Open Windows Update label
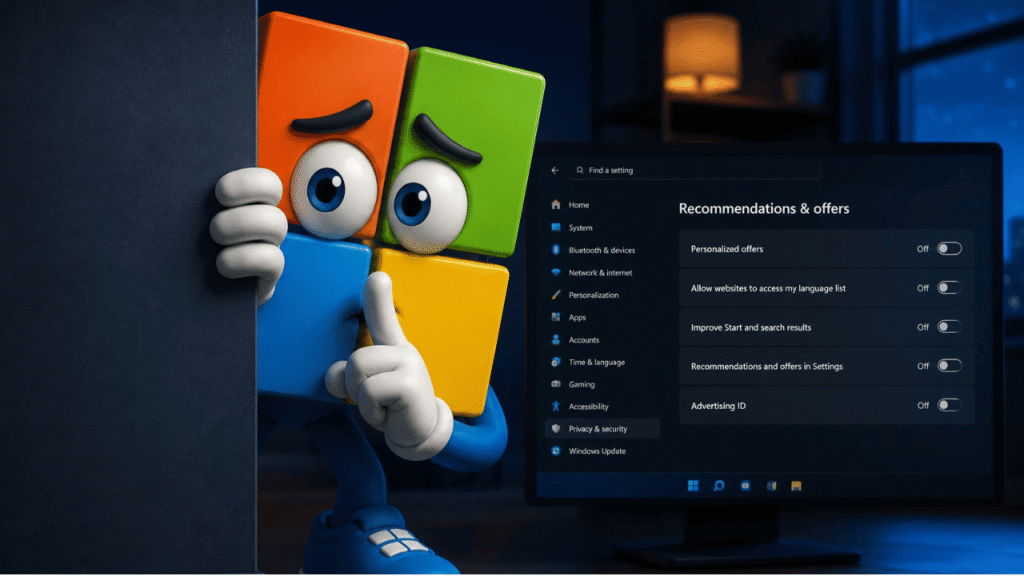Image resolution: width=1024 pixels, height=576 pixels. pyautogui.click(x=597, y=451)
